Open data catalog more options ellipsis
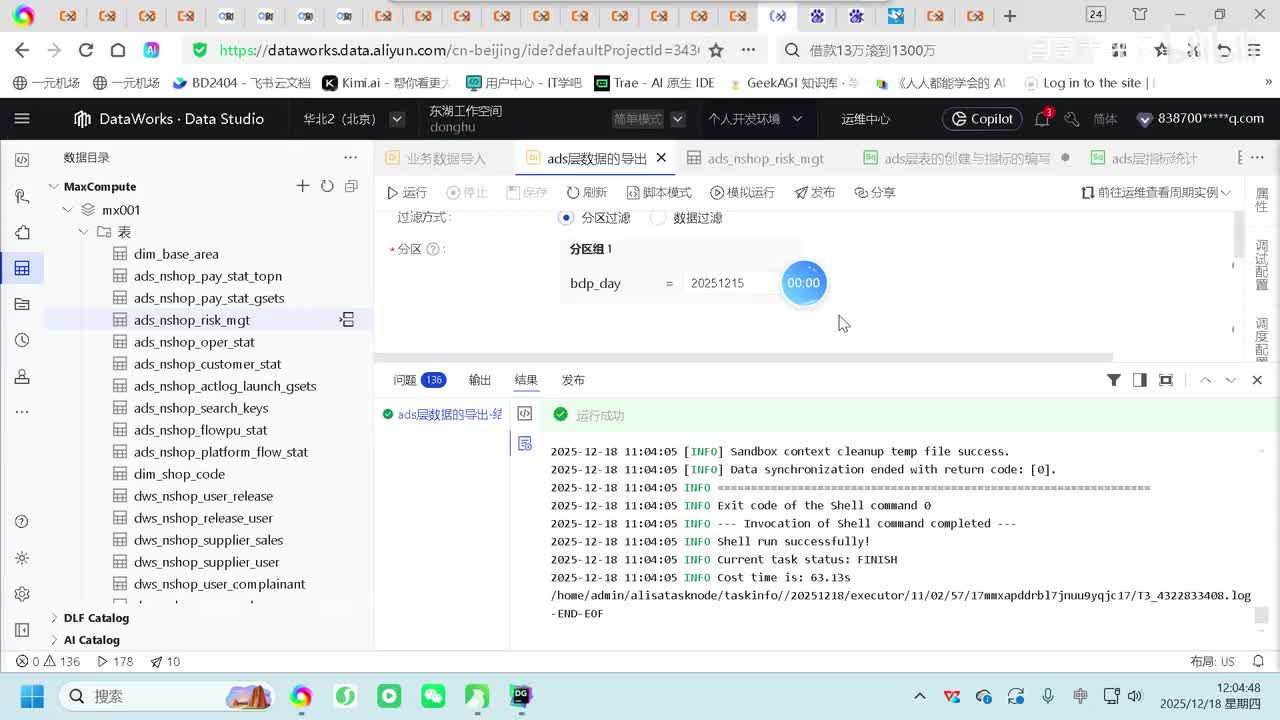Screen dimensions: 1280x720 click(350, 157)
